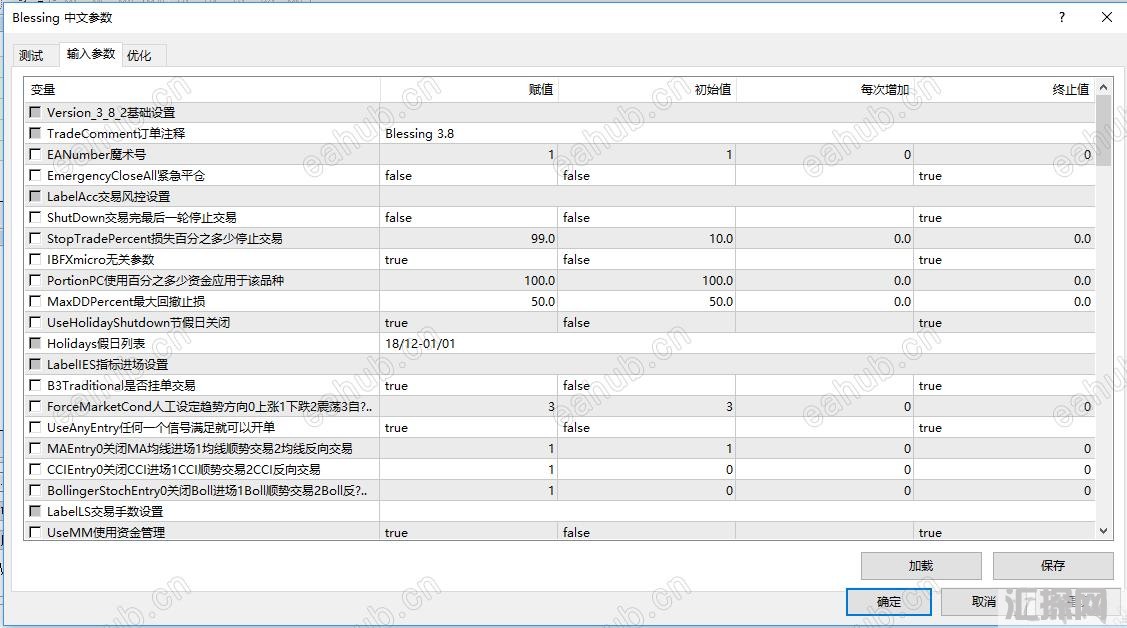Open the 优化 tab

(x=139, y=56)
